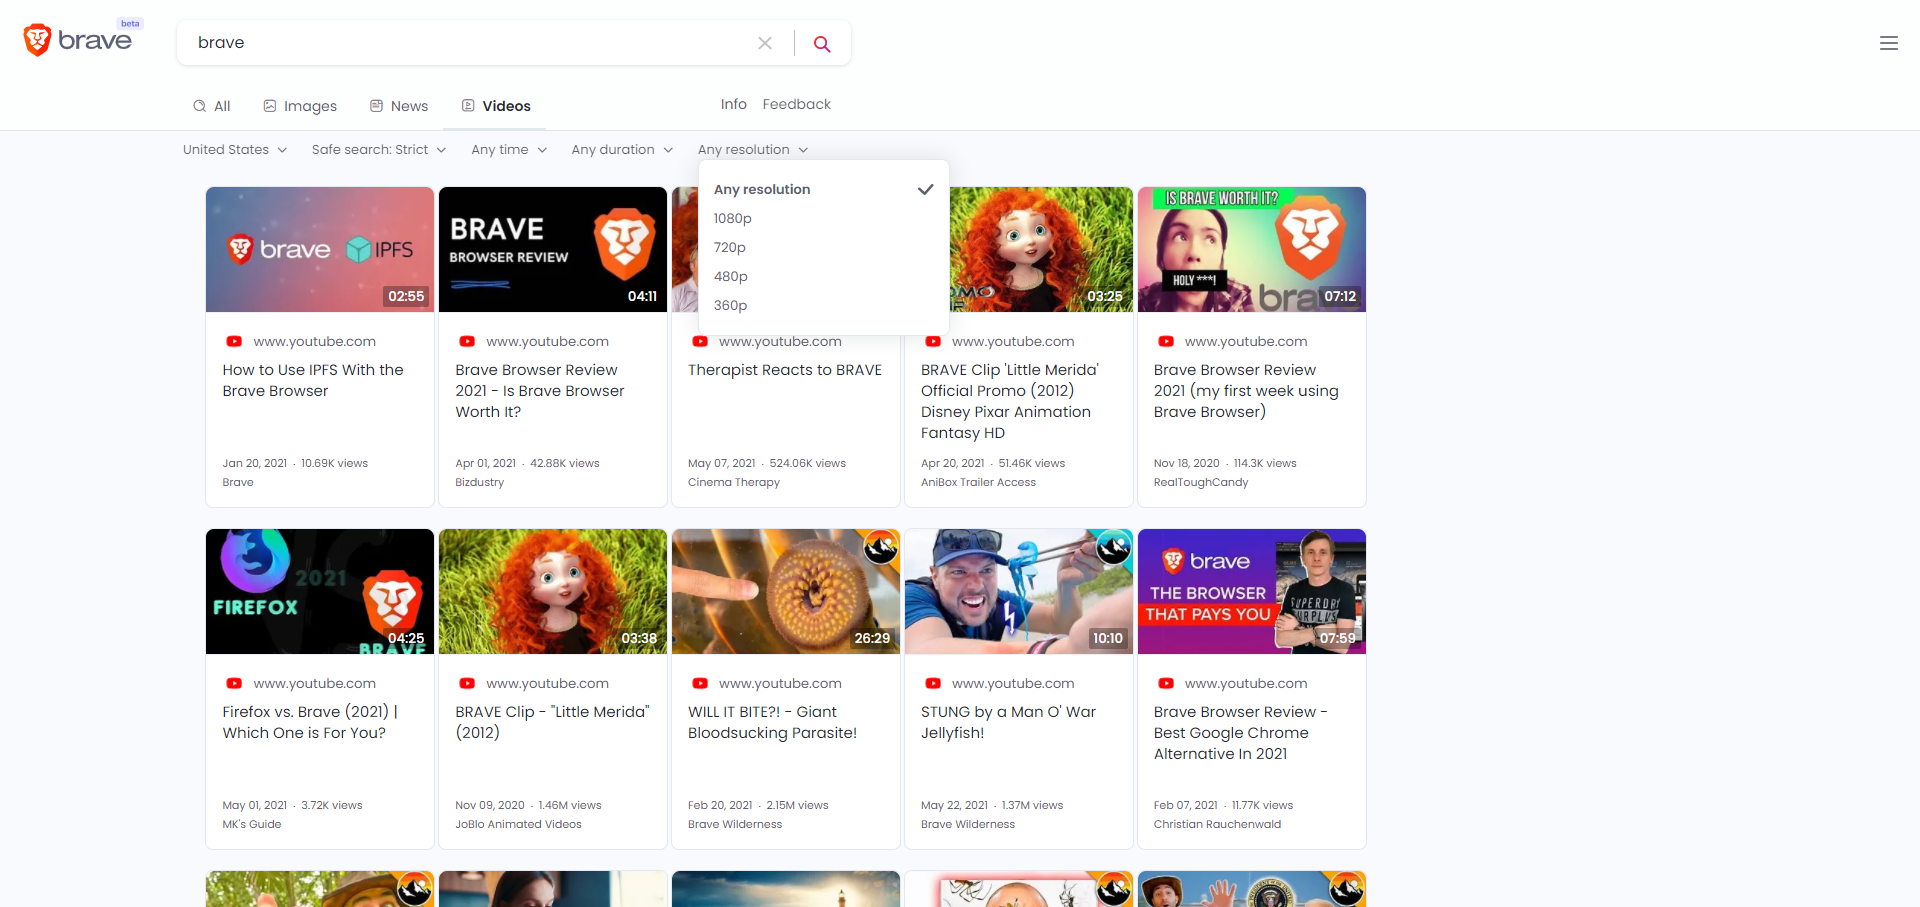Click the magnifier search button
The width and height of the screenshot is (1920, 907).
(x=822, y=43)
